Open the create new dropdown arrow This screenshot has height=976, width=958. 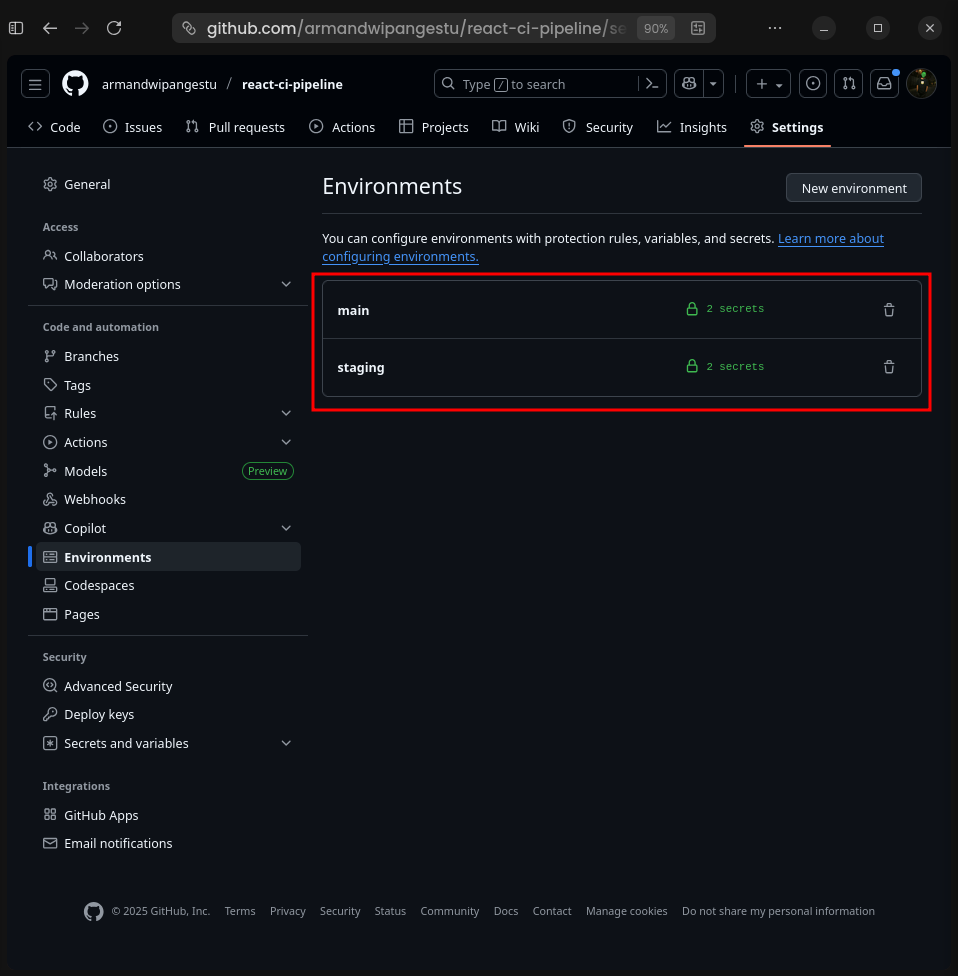(x=780, y=83)
